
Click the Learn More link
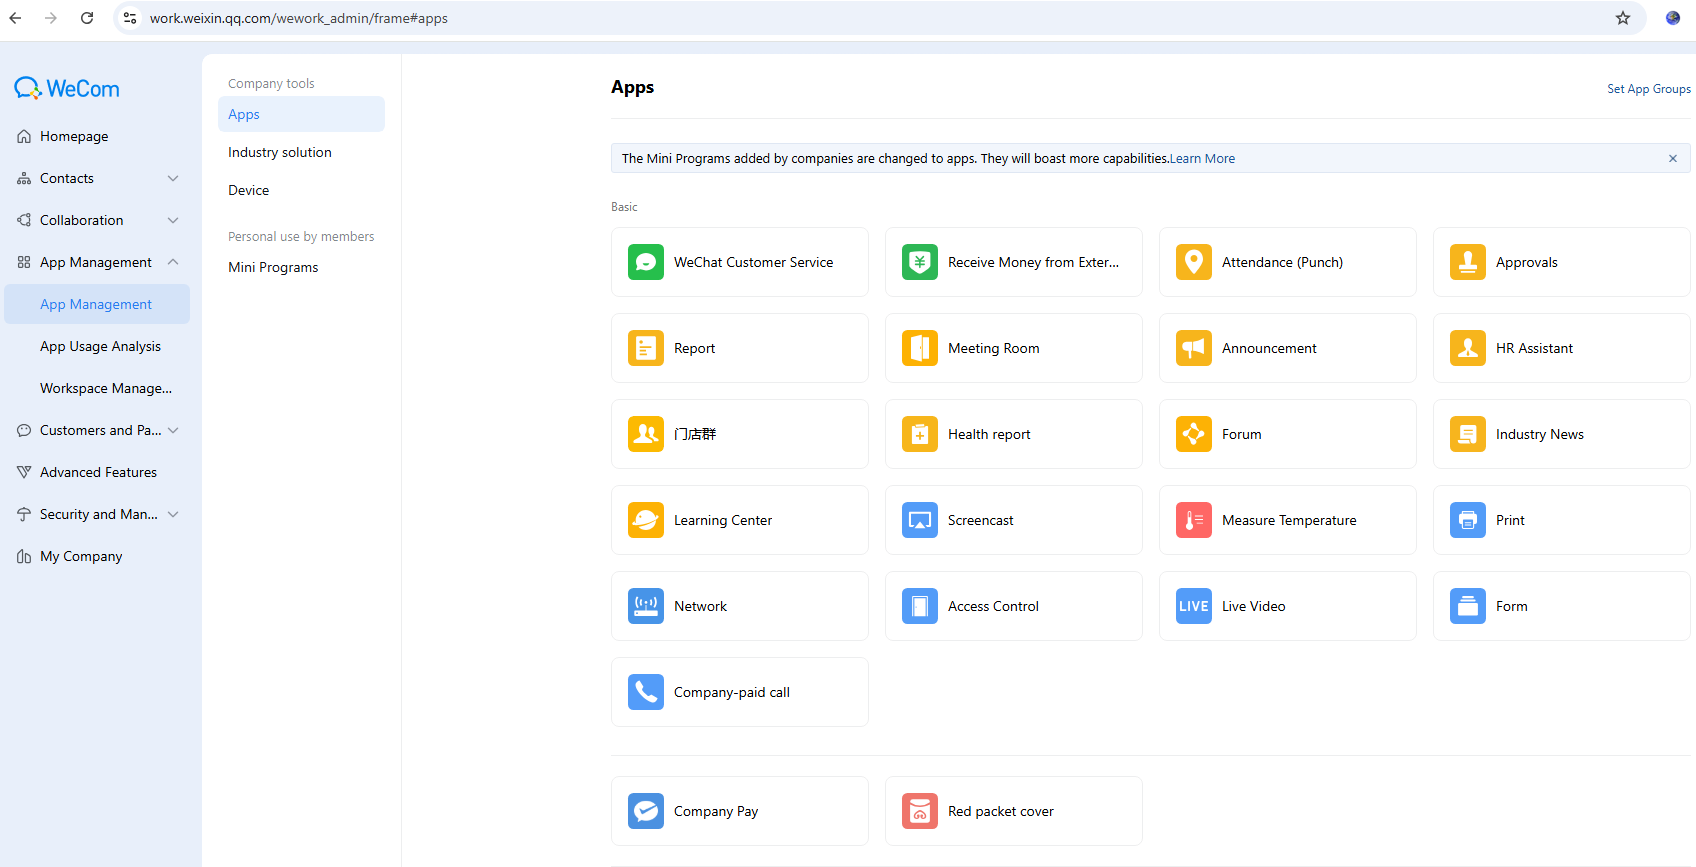tap(1202, 158)
